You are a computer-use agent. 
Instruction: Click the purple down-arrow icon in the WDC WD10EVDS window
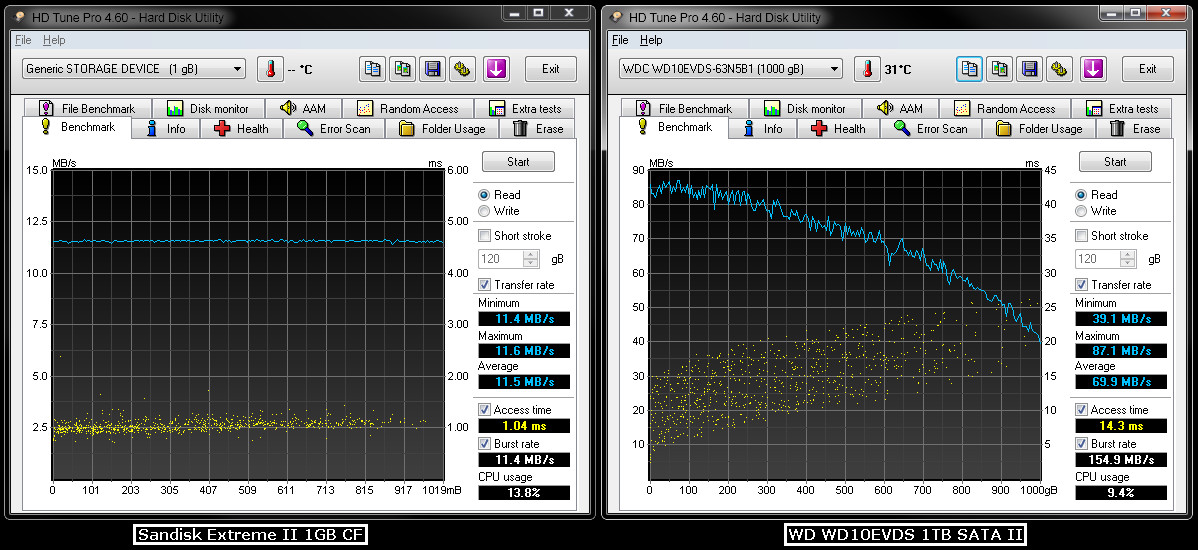1093,69
